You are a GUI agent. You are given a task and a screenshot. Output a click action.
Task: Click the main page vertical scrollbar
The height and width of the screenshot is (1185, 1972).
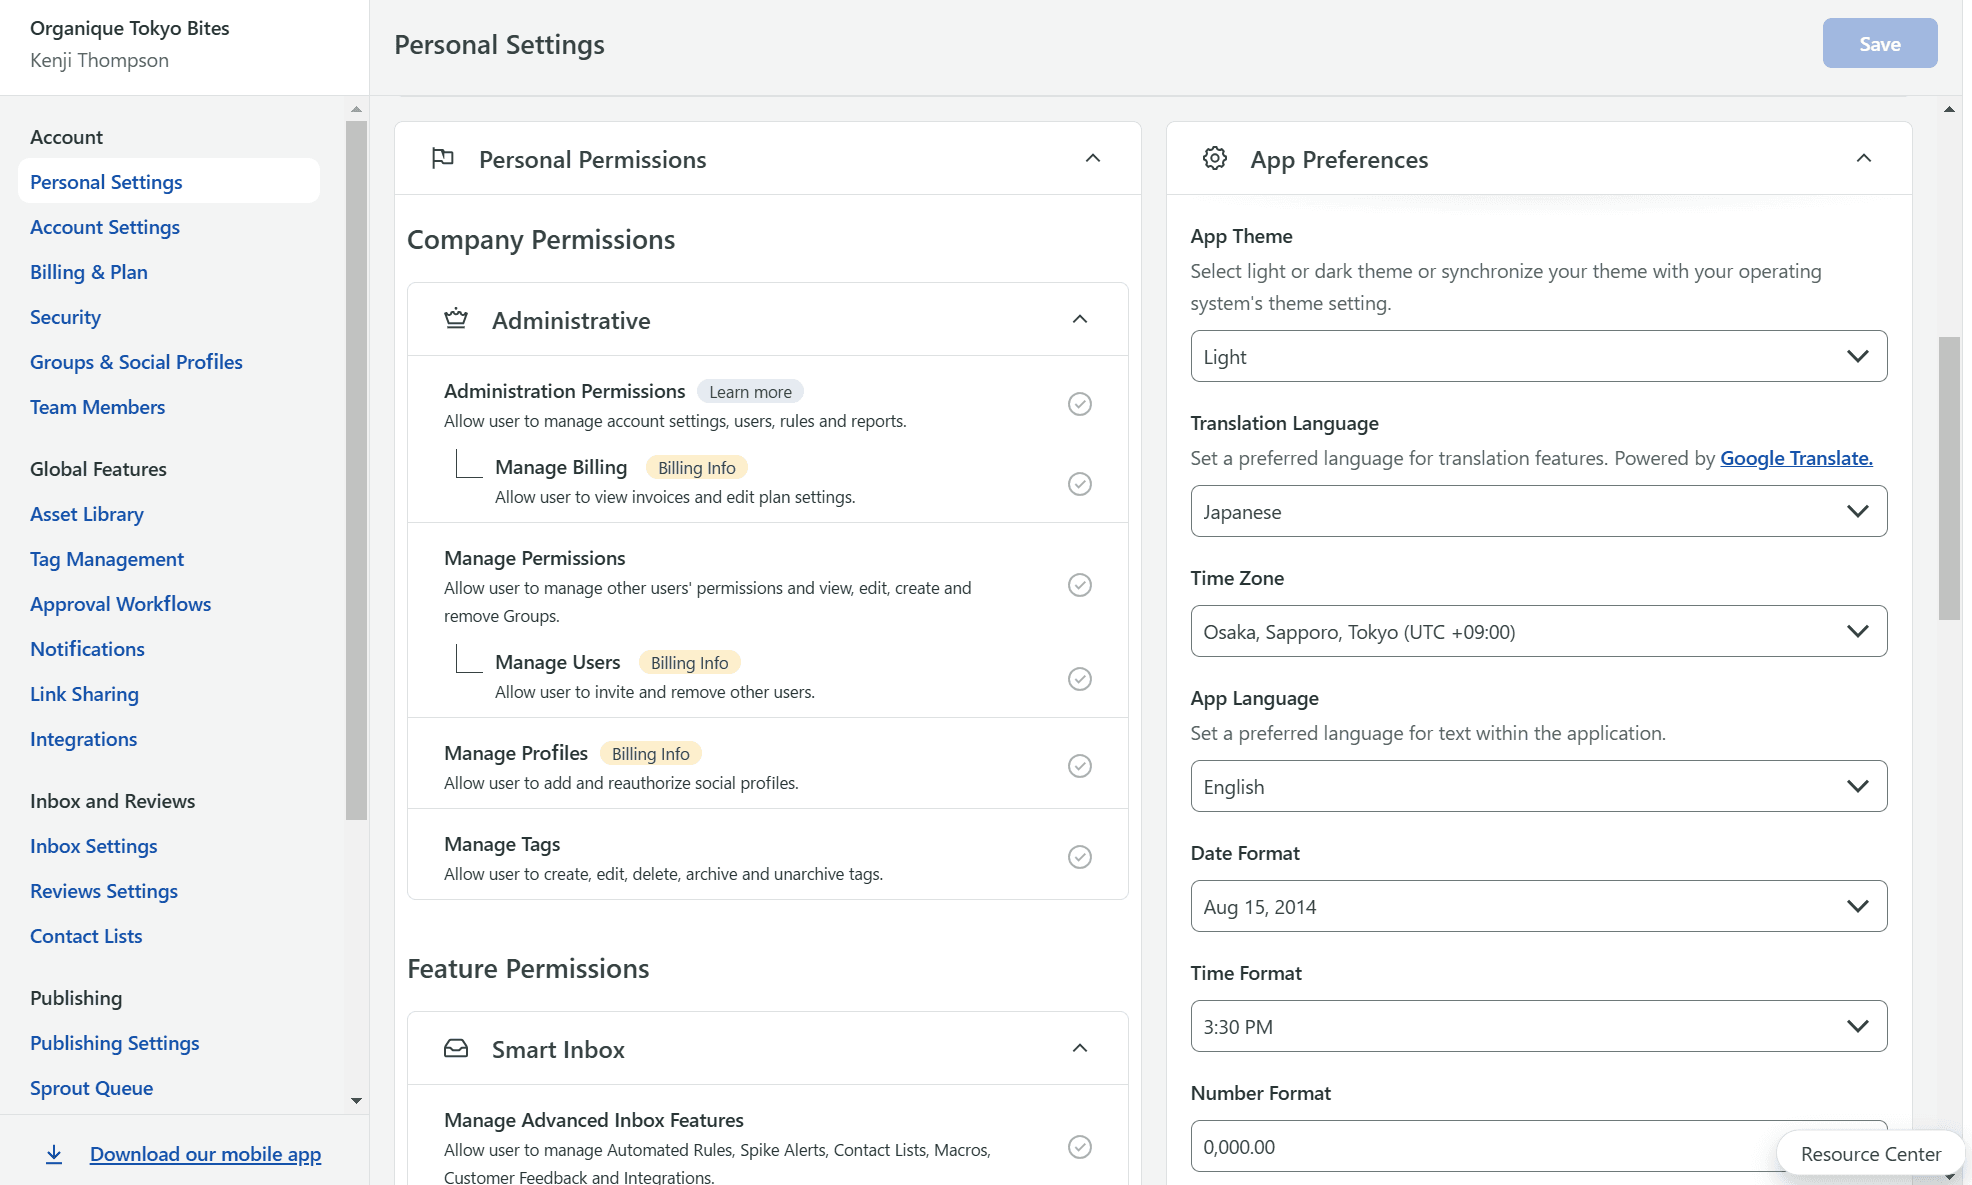1949,478
